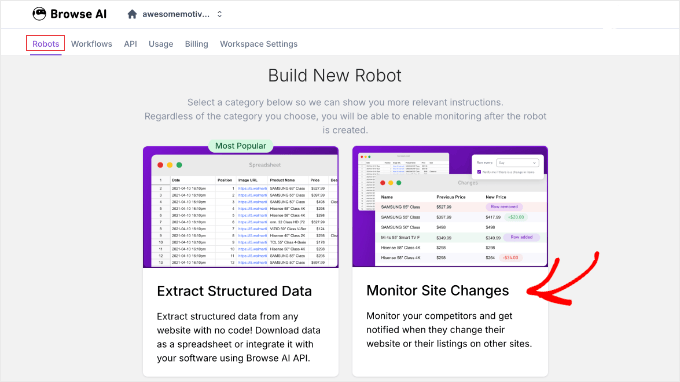
Task: Click the Browse AI brand name
Action: click(78, 14)
